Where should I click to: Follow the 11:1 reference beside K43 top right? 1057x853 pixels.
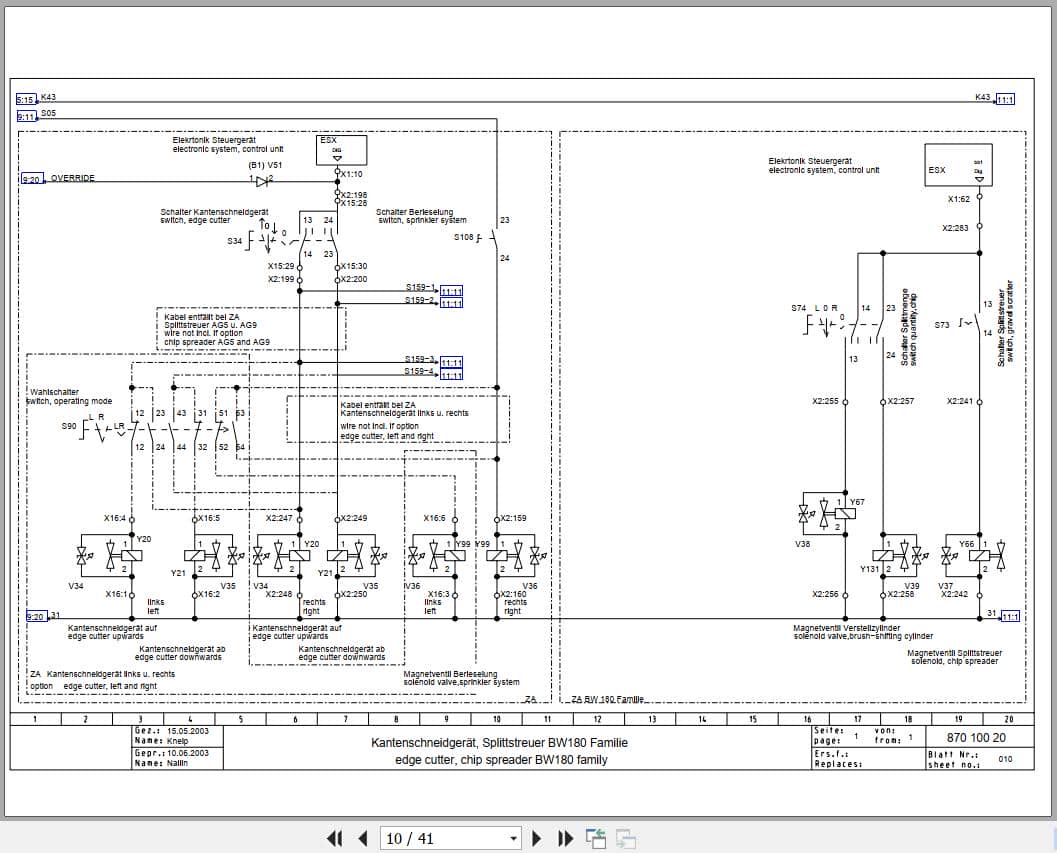click(1005, 100)
